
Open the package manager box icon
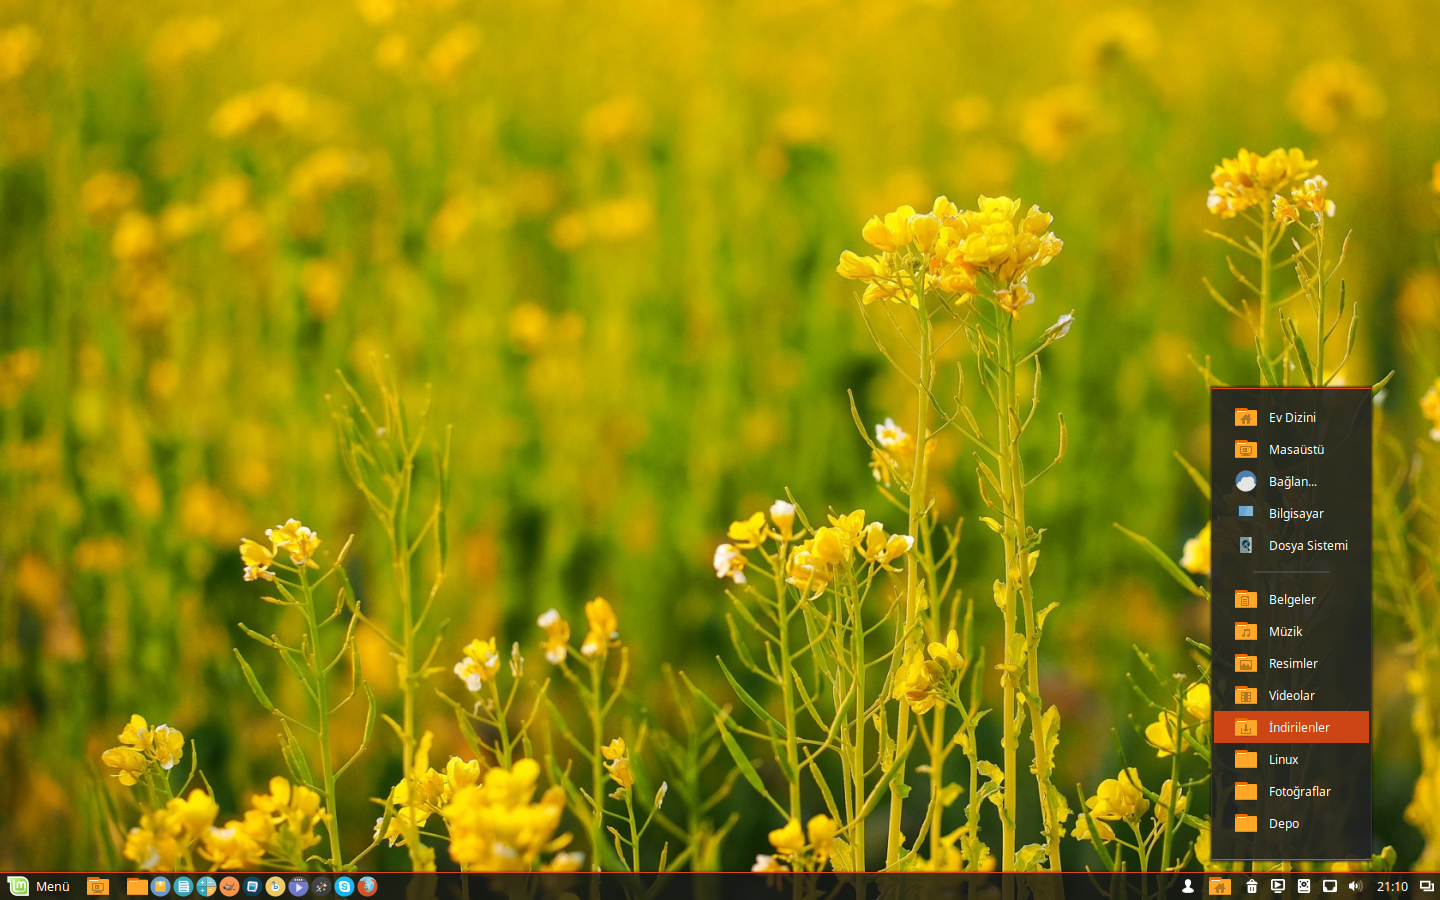[160, 886]
